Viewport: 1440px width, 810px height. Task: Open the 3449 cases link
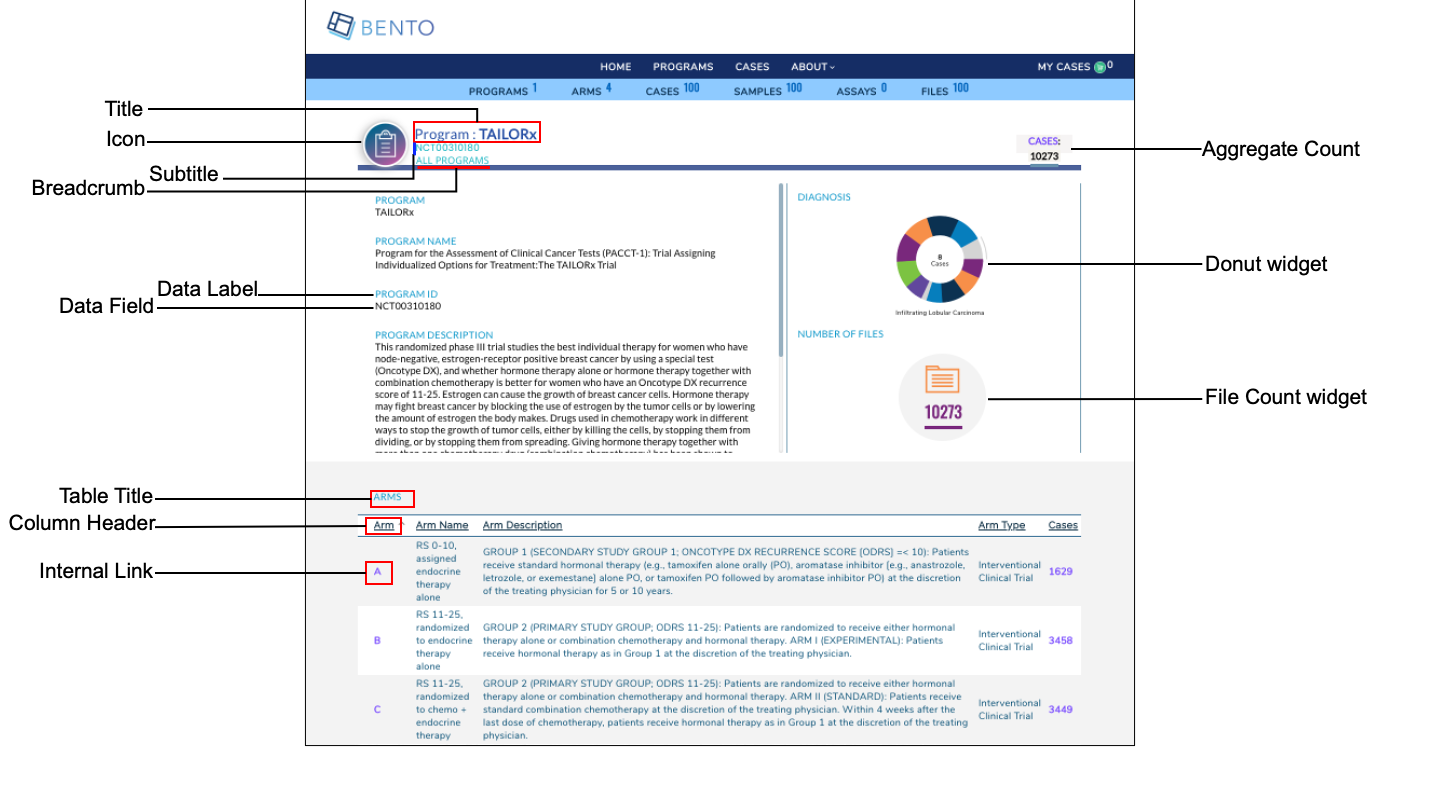[1060, 709]
